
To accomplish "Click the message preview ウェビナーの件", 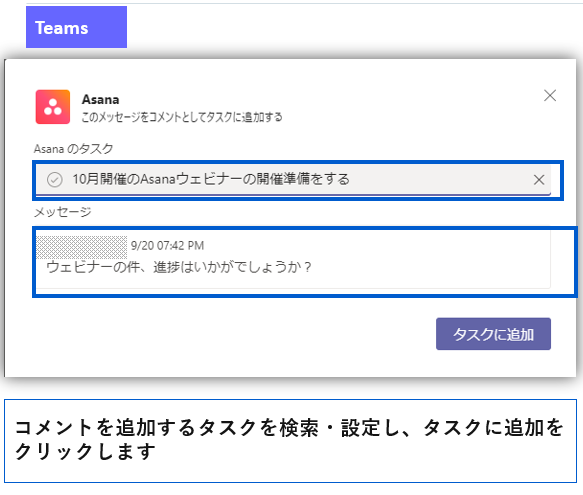I will (179, 267).
